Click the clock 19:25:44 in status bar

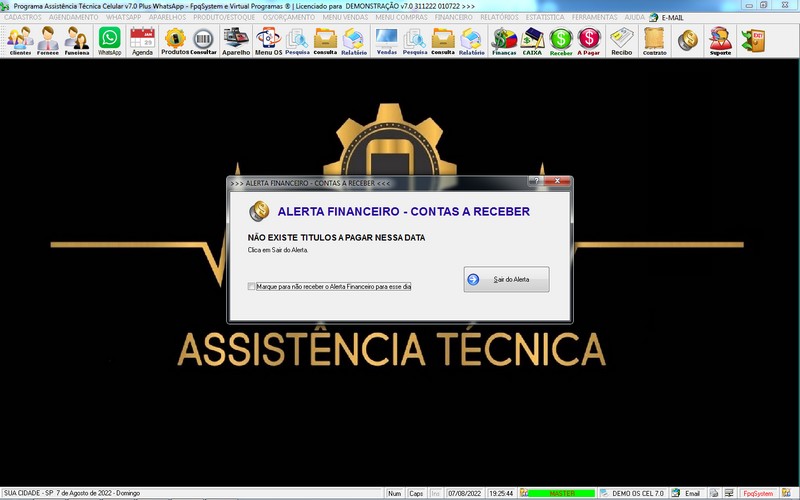(501, 493)
